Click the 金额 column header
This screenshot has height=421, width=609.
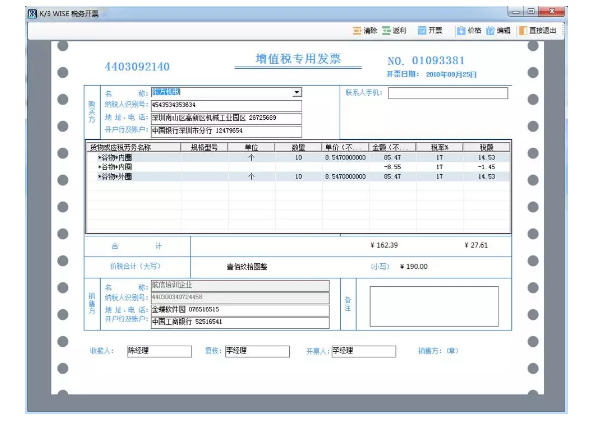click(x=392, y=147)
